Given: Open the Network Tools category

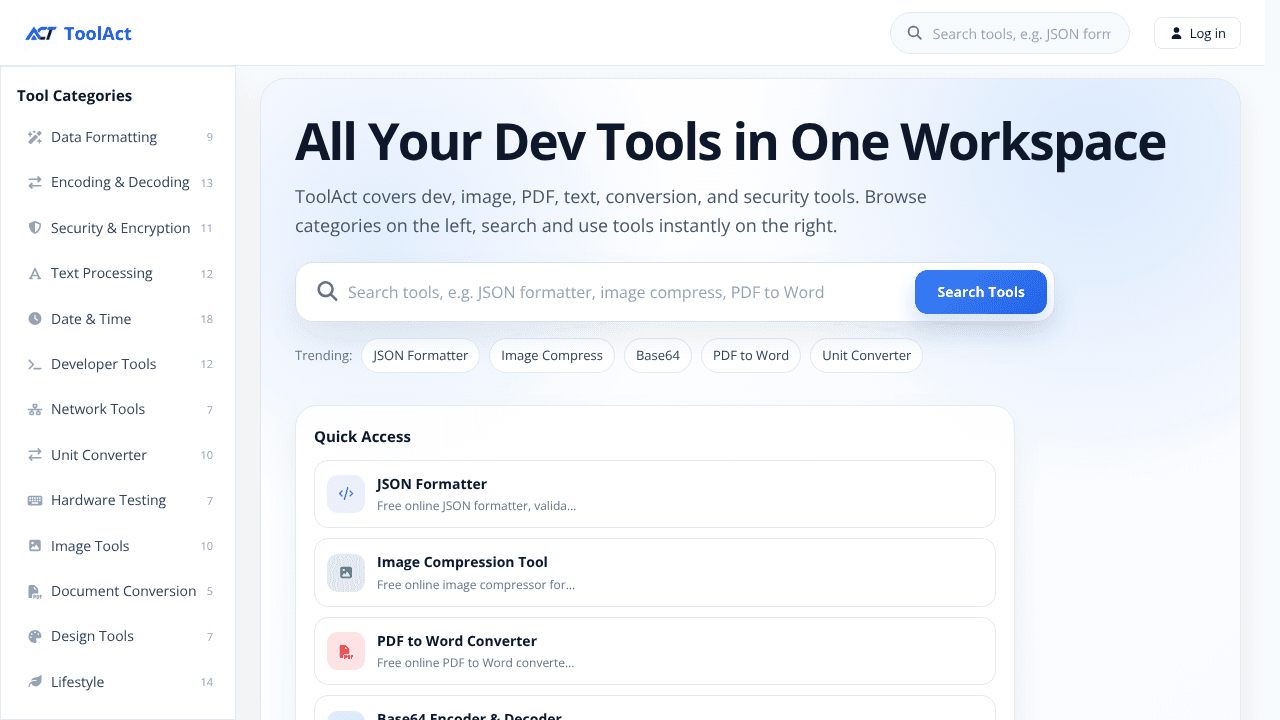Looking at the screenshot, I should pyautogui.click(x=118, y=409).
